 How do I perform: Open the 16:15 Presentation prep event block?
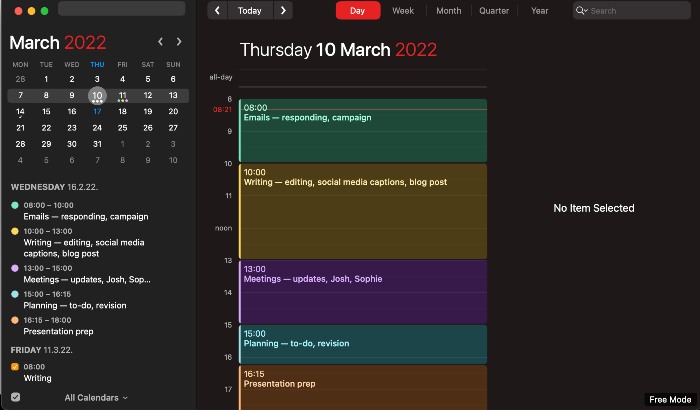(x=363, y=387)
